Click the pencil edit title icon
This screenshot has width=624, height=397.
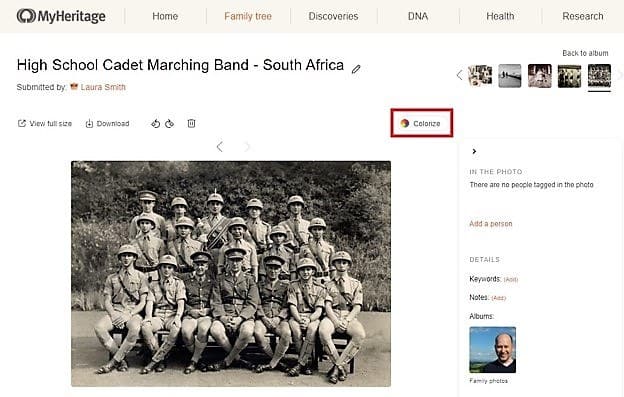[356, 69]
